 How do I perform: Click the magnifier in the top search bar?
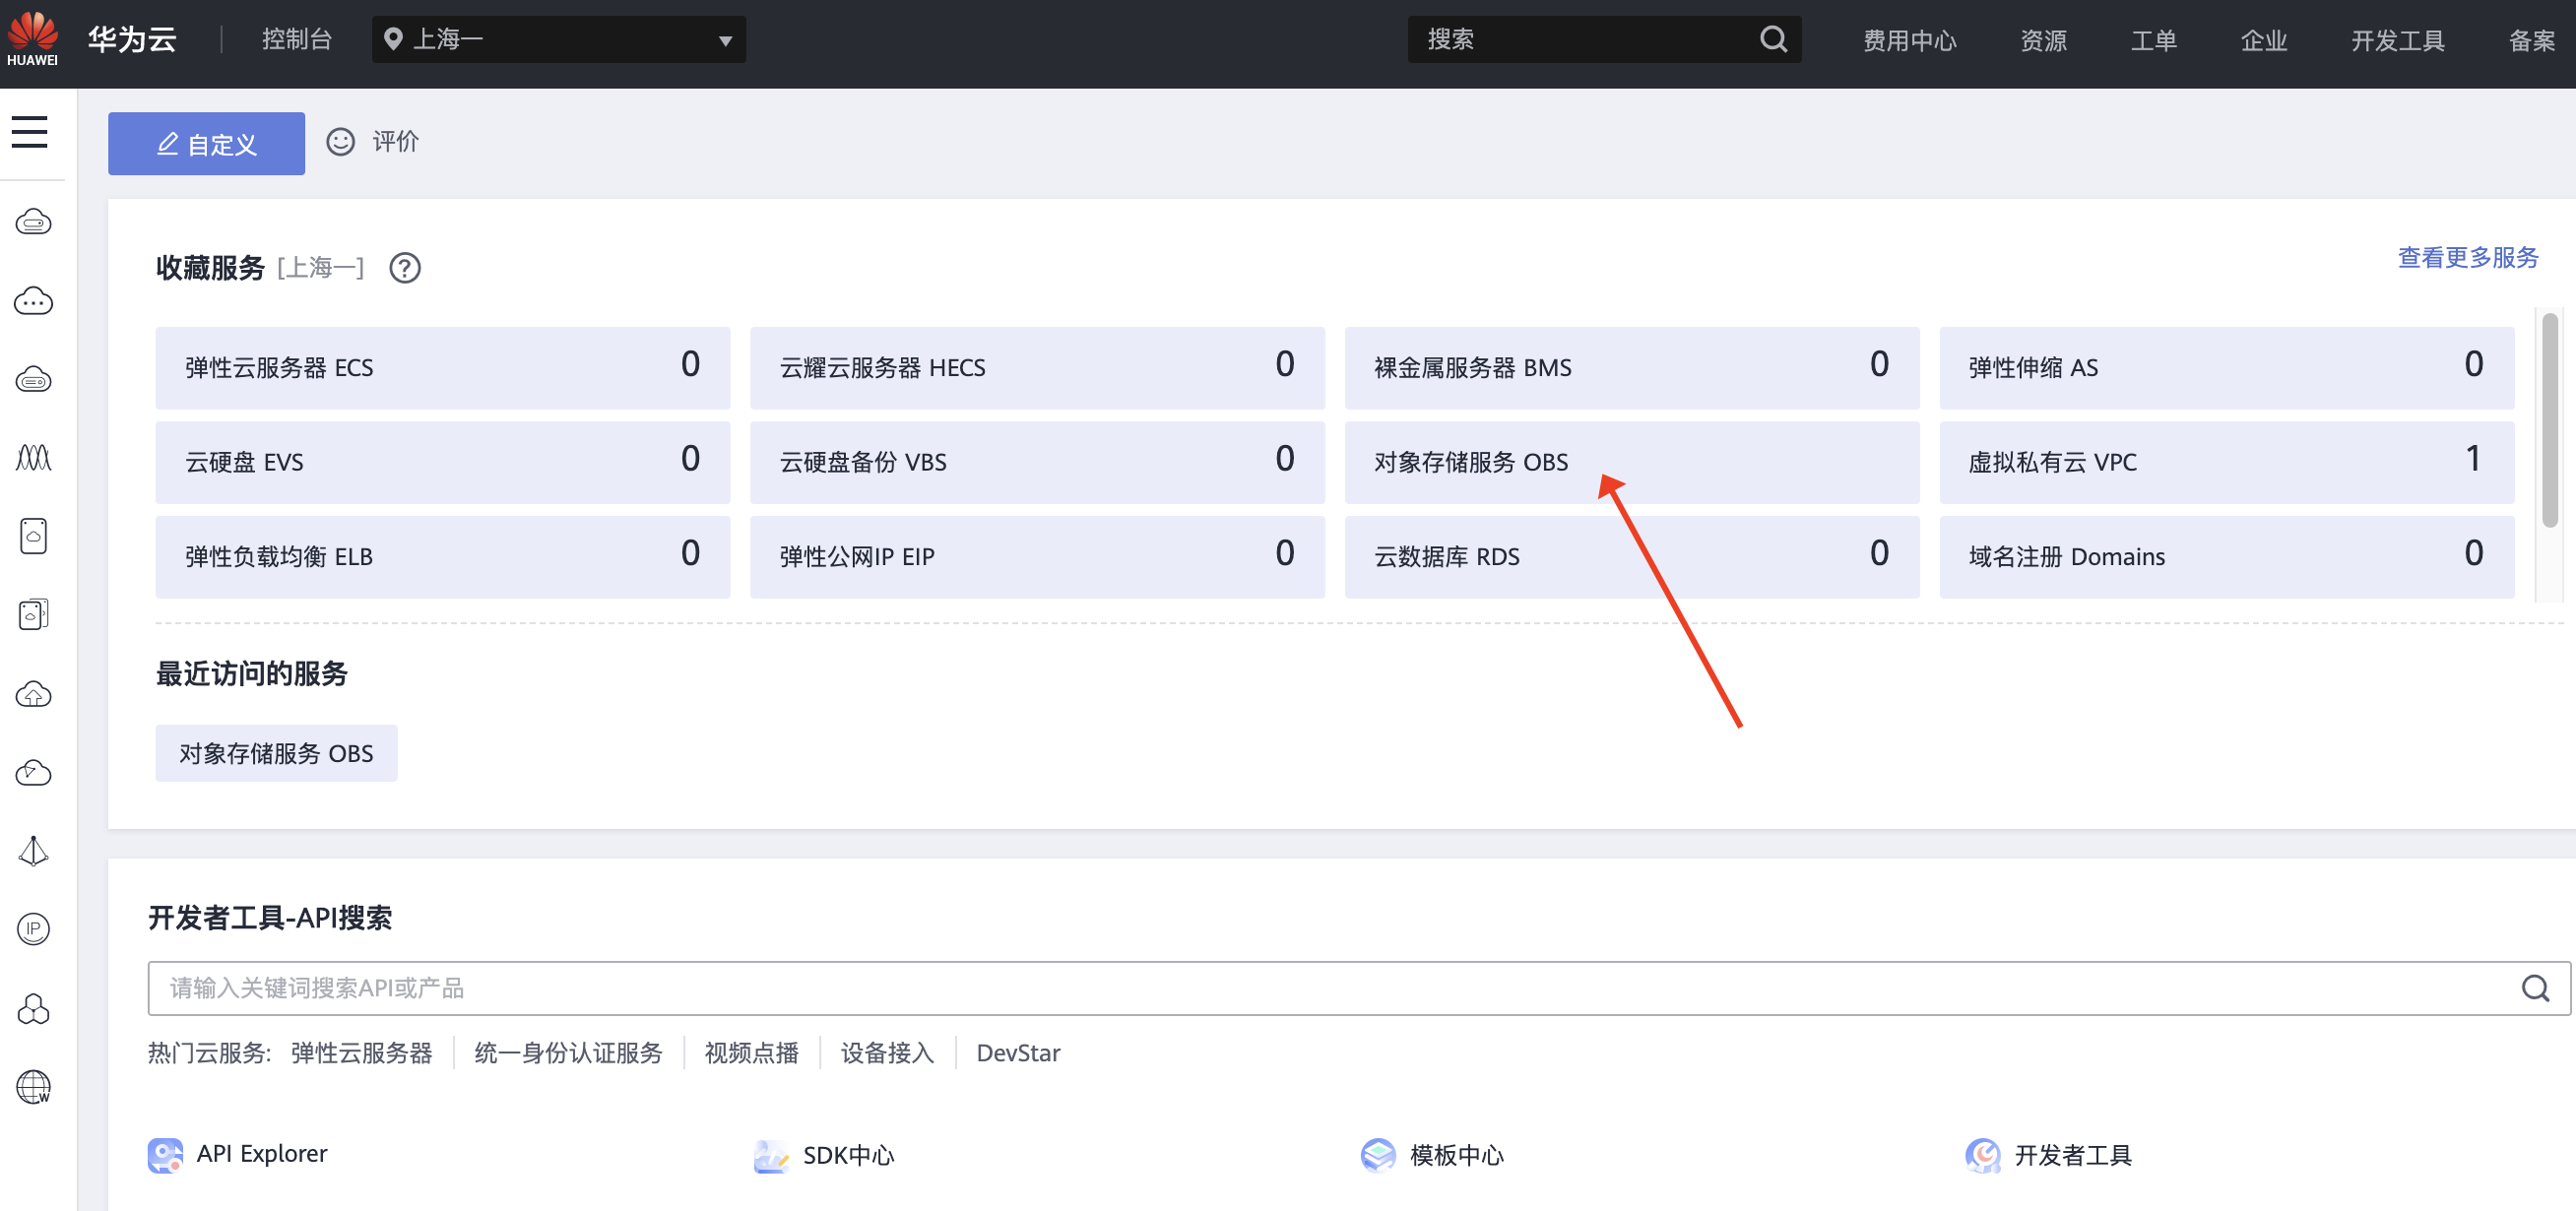[x=1772, y=39]
